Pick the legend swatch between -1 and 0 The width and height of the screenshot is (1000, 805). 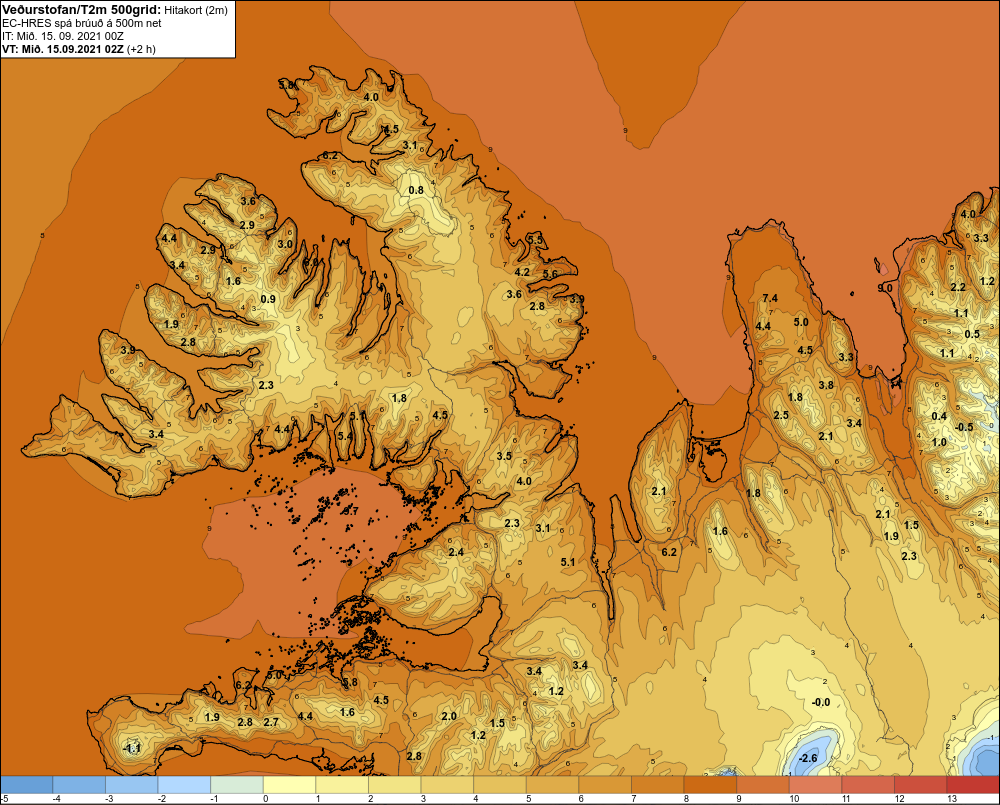coord(237,785)
